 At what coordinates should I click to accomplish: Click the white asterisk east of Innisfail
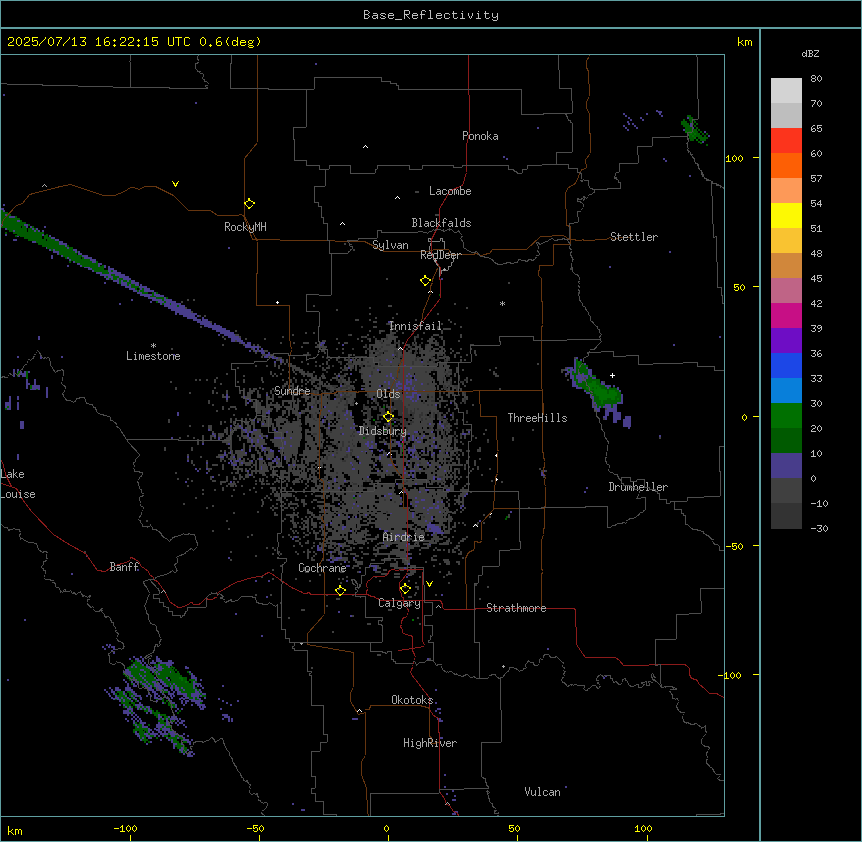click(x=502, y=303)
